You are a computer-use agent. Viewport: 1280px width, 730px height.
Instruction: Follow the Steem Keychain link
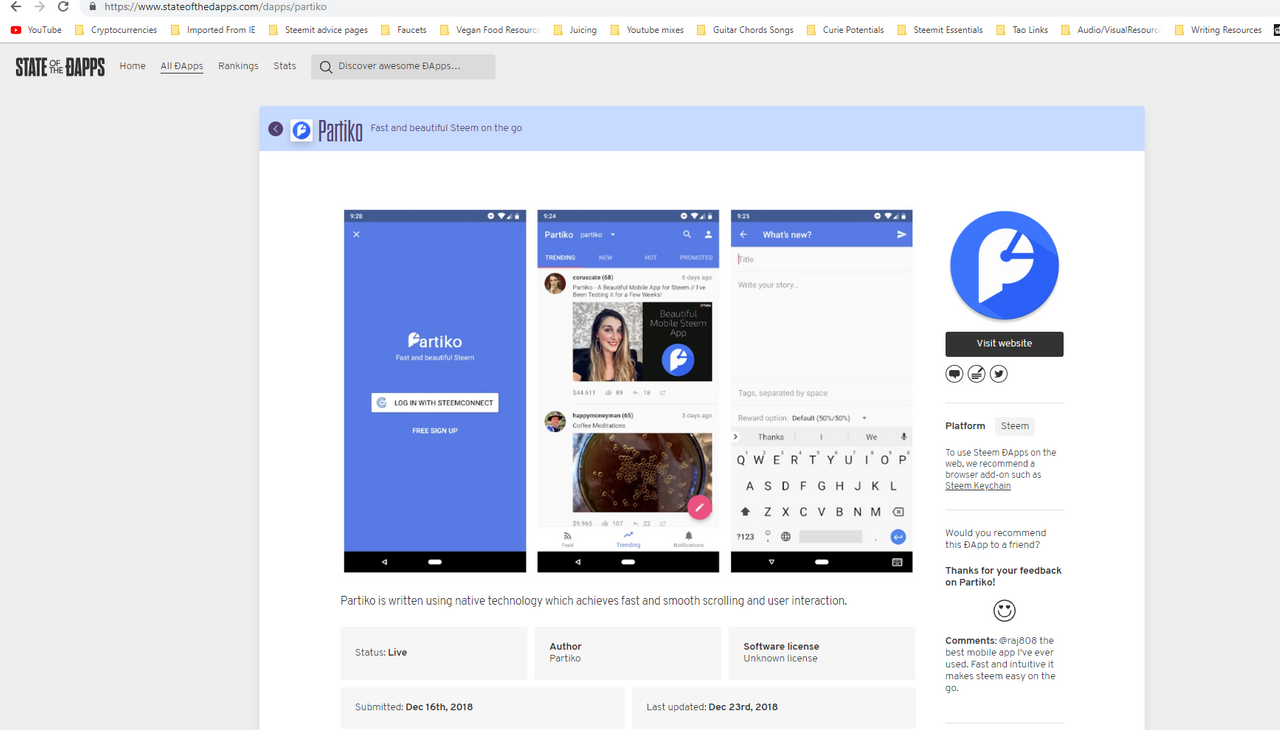[x=978, y=486]
